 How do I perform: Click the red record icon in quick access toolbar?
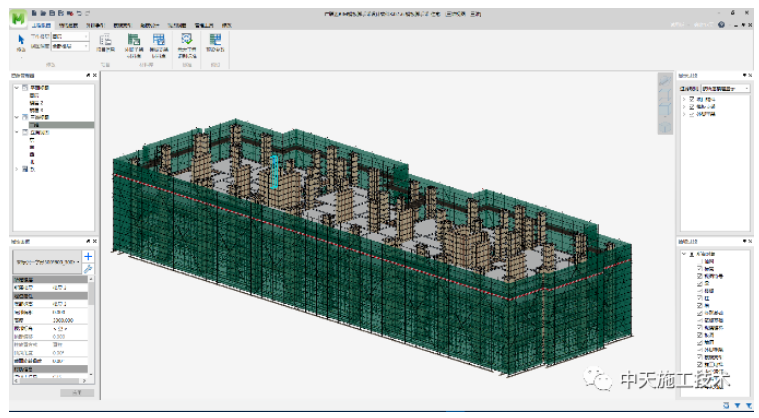(70, 14)
